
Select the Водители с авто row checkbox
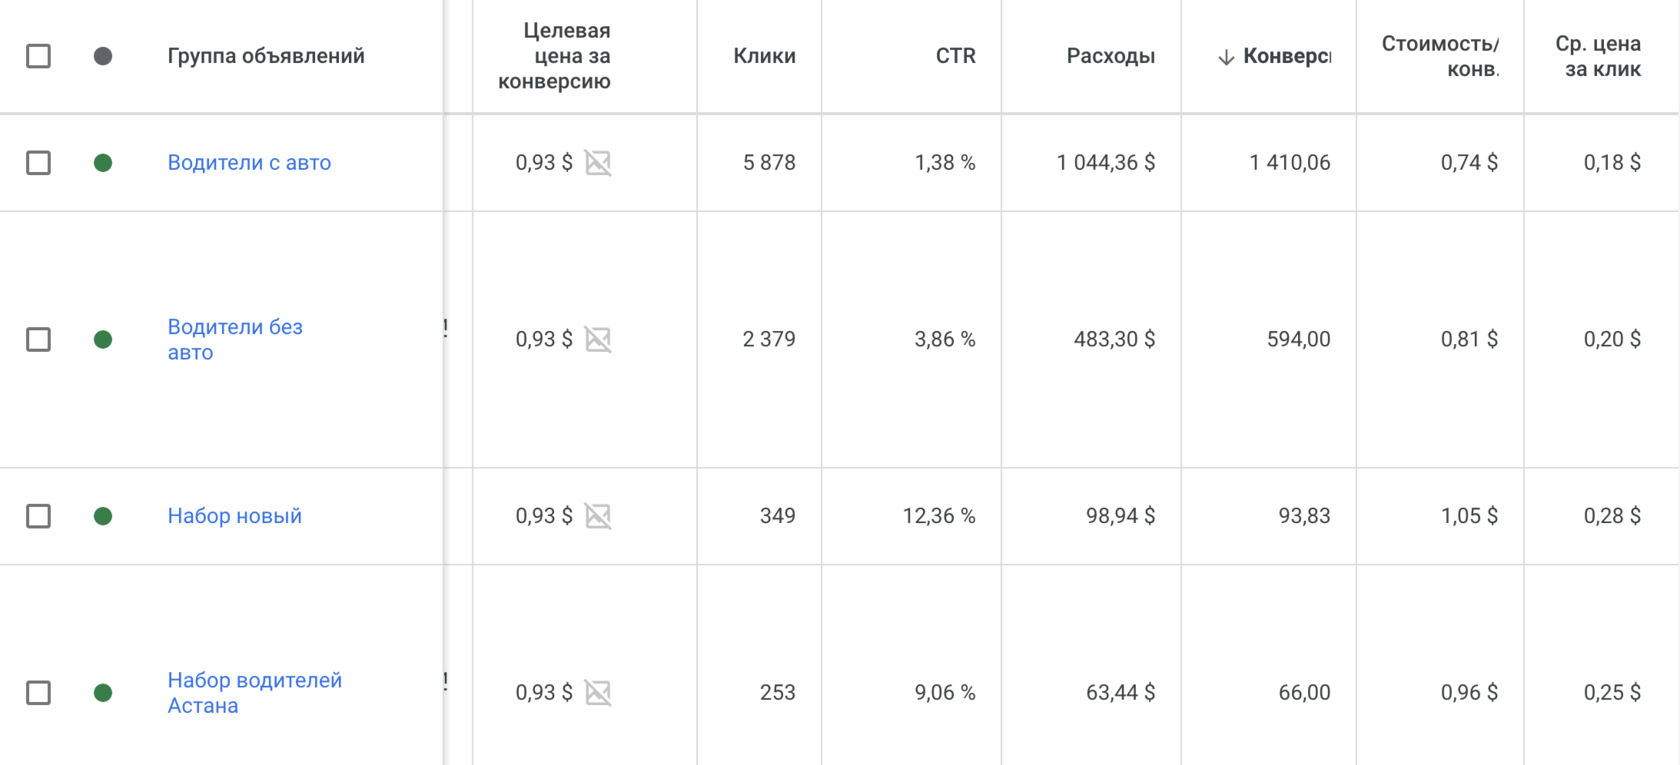point(39,163)
